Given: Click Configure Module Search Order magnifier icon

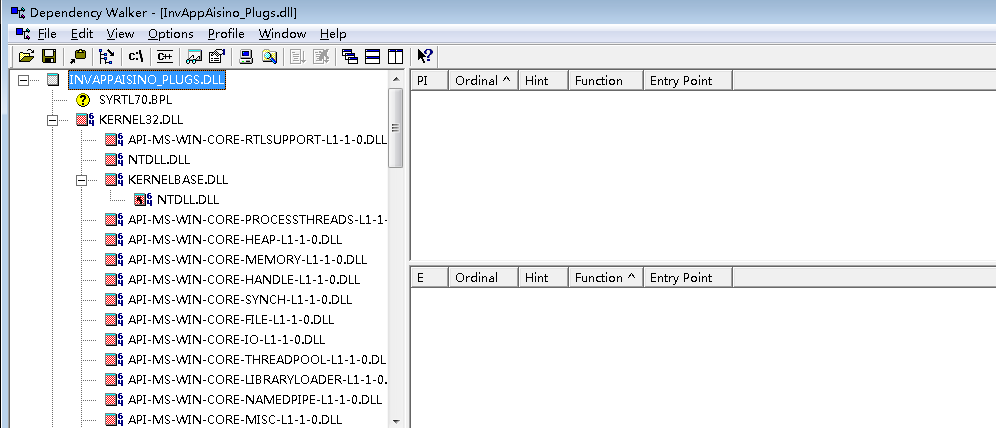Looking at the screenshot, I should point(269,57).
